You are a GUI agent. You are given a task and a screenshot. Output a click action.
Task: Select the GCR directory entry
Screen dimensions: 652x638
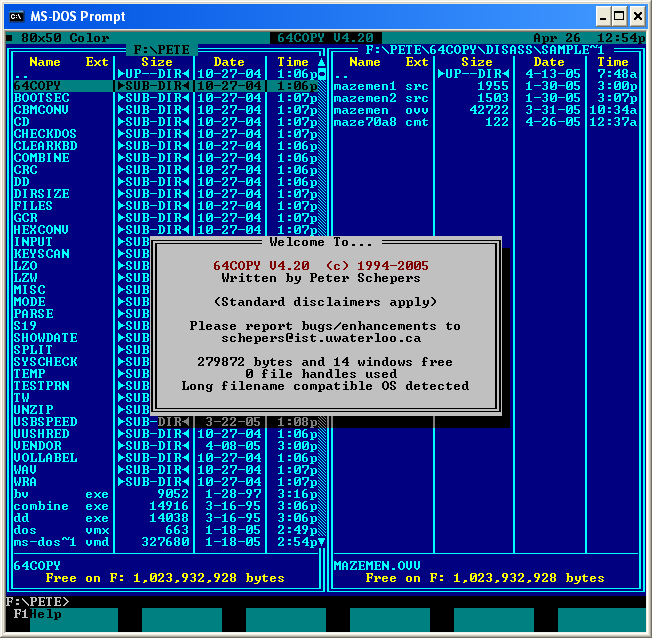[x=165, y=218]
